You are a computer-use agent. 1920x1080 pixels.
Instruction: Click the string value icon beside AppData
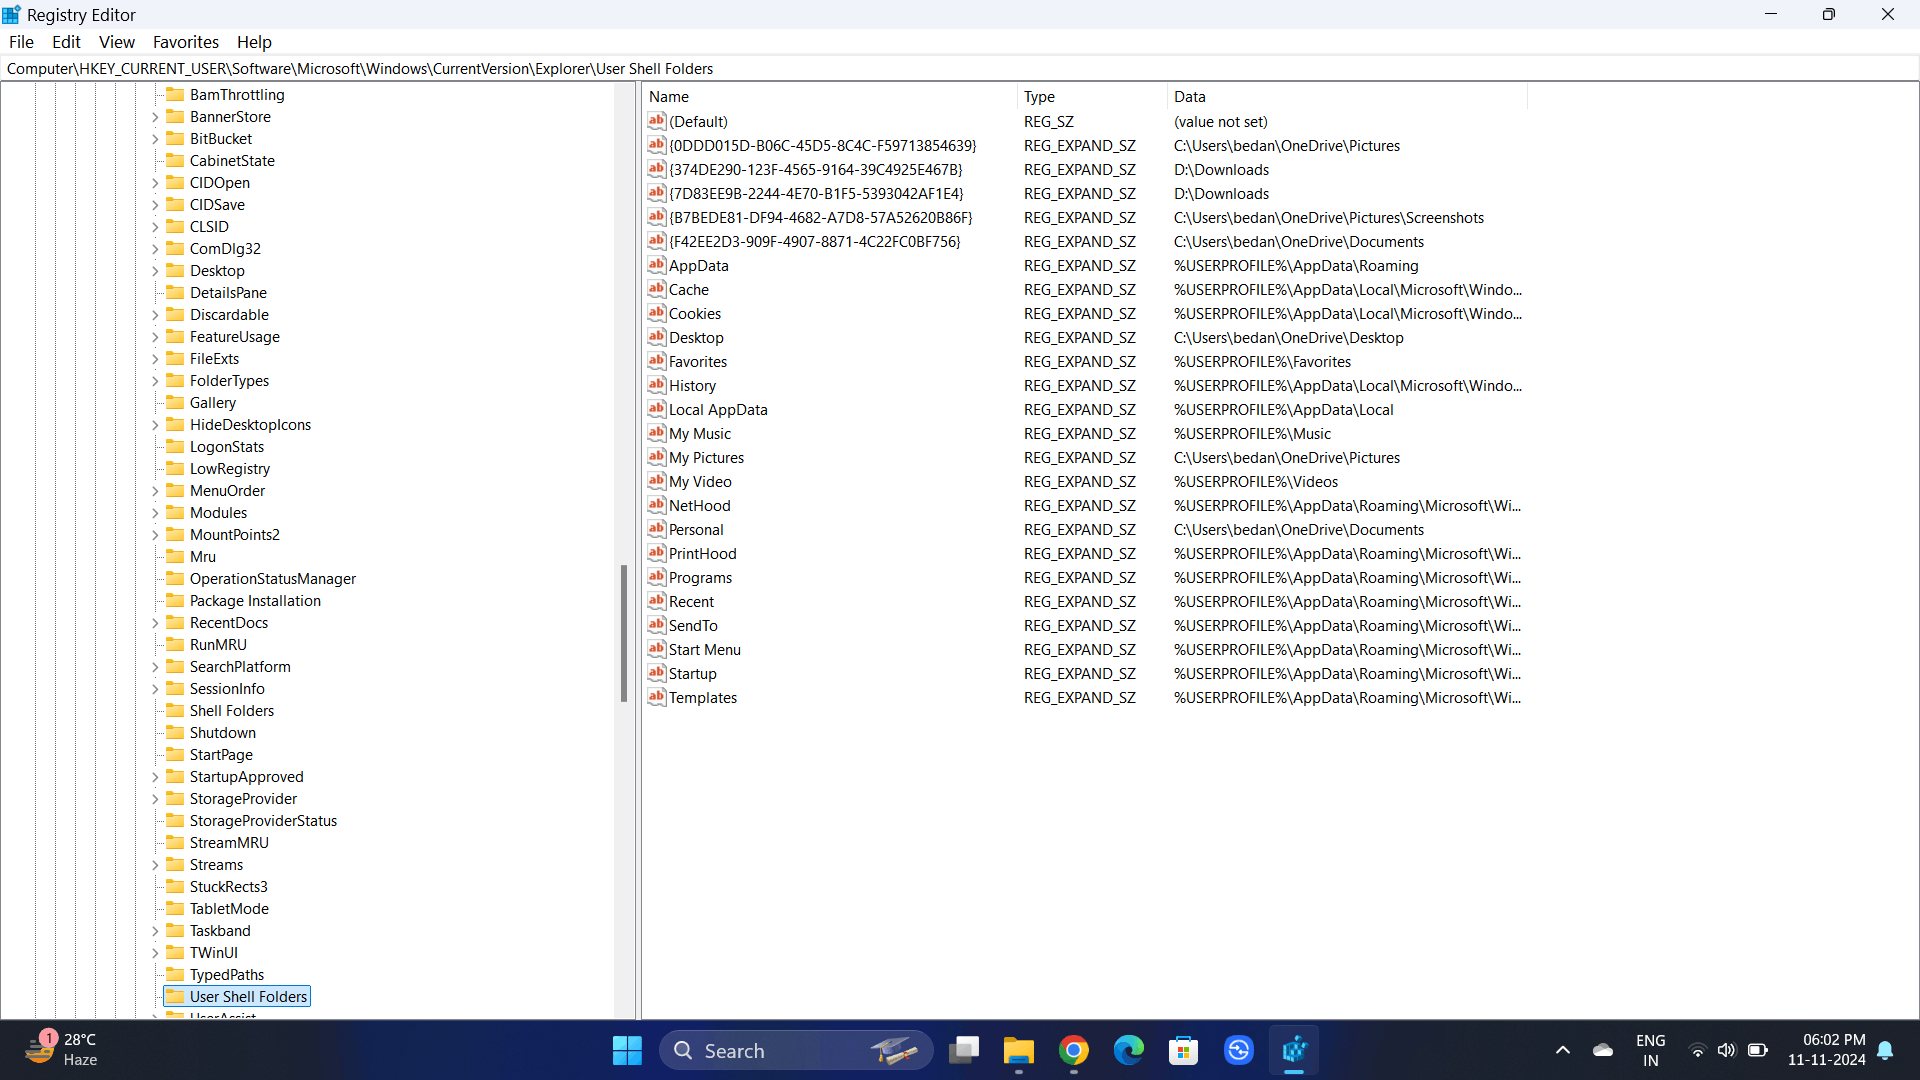click(x=656, y=265)
